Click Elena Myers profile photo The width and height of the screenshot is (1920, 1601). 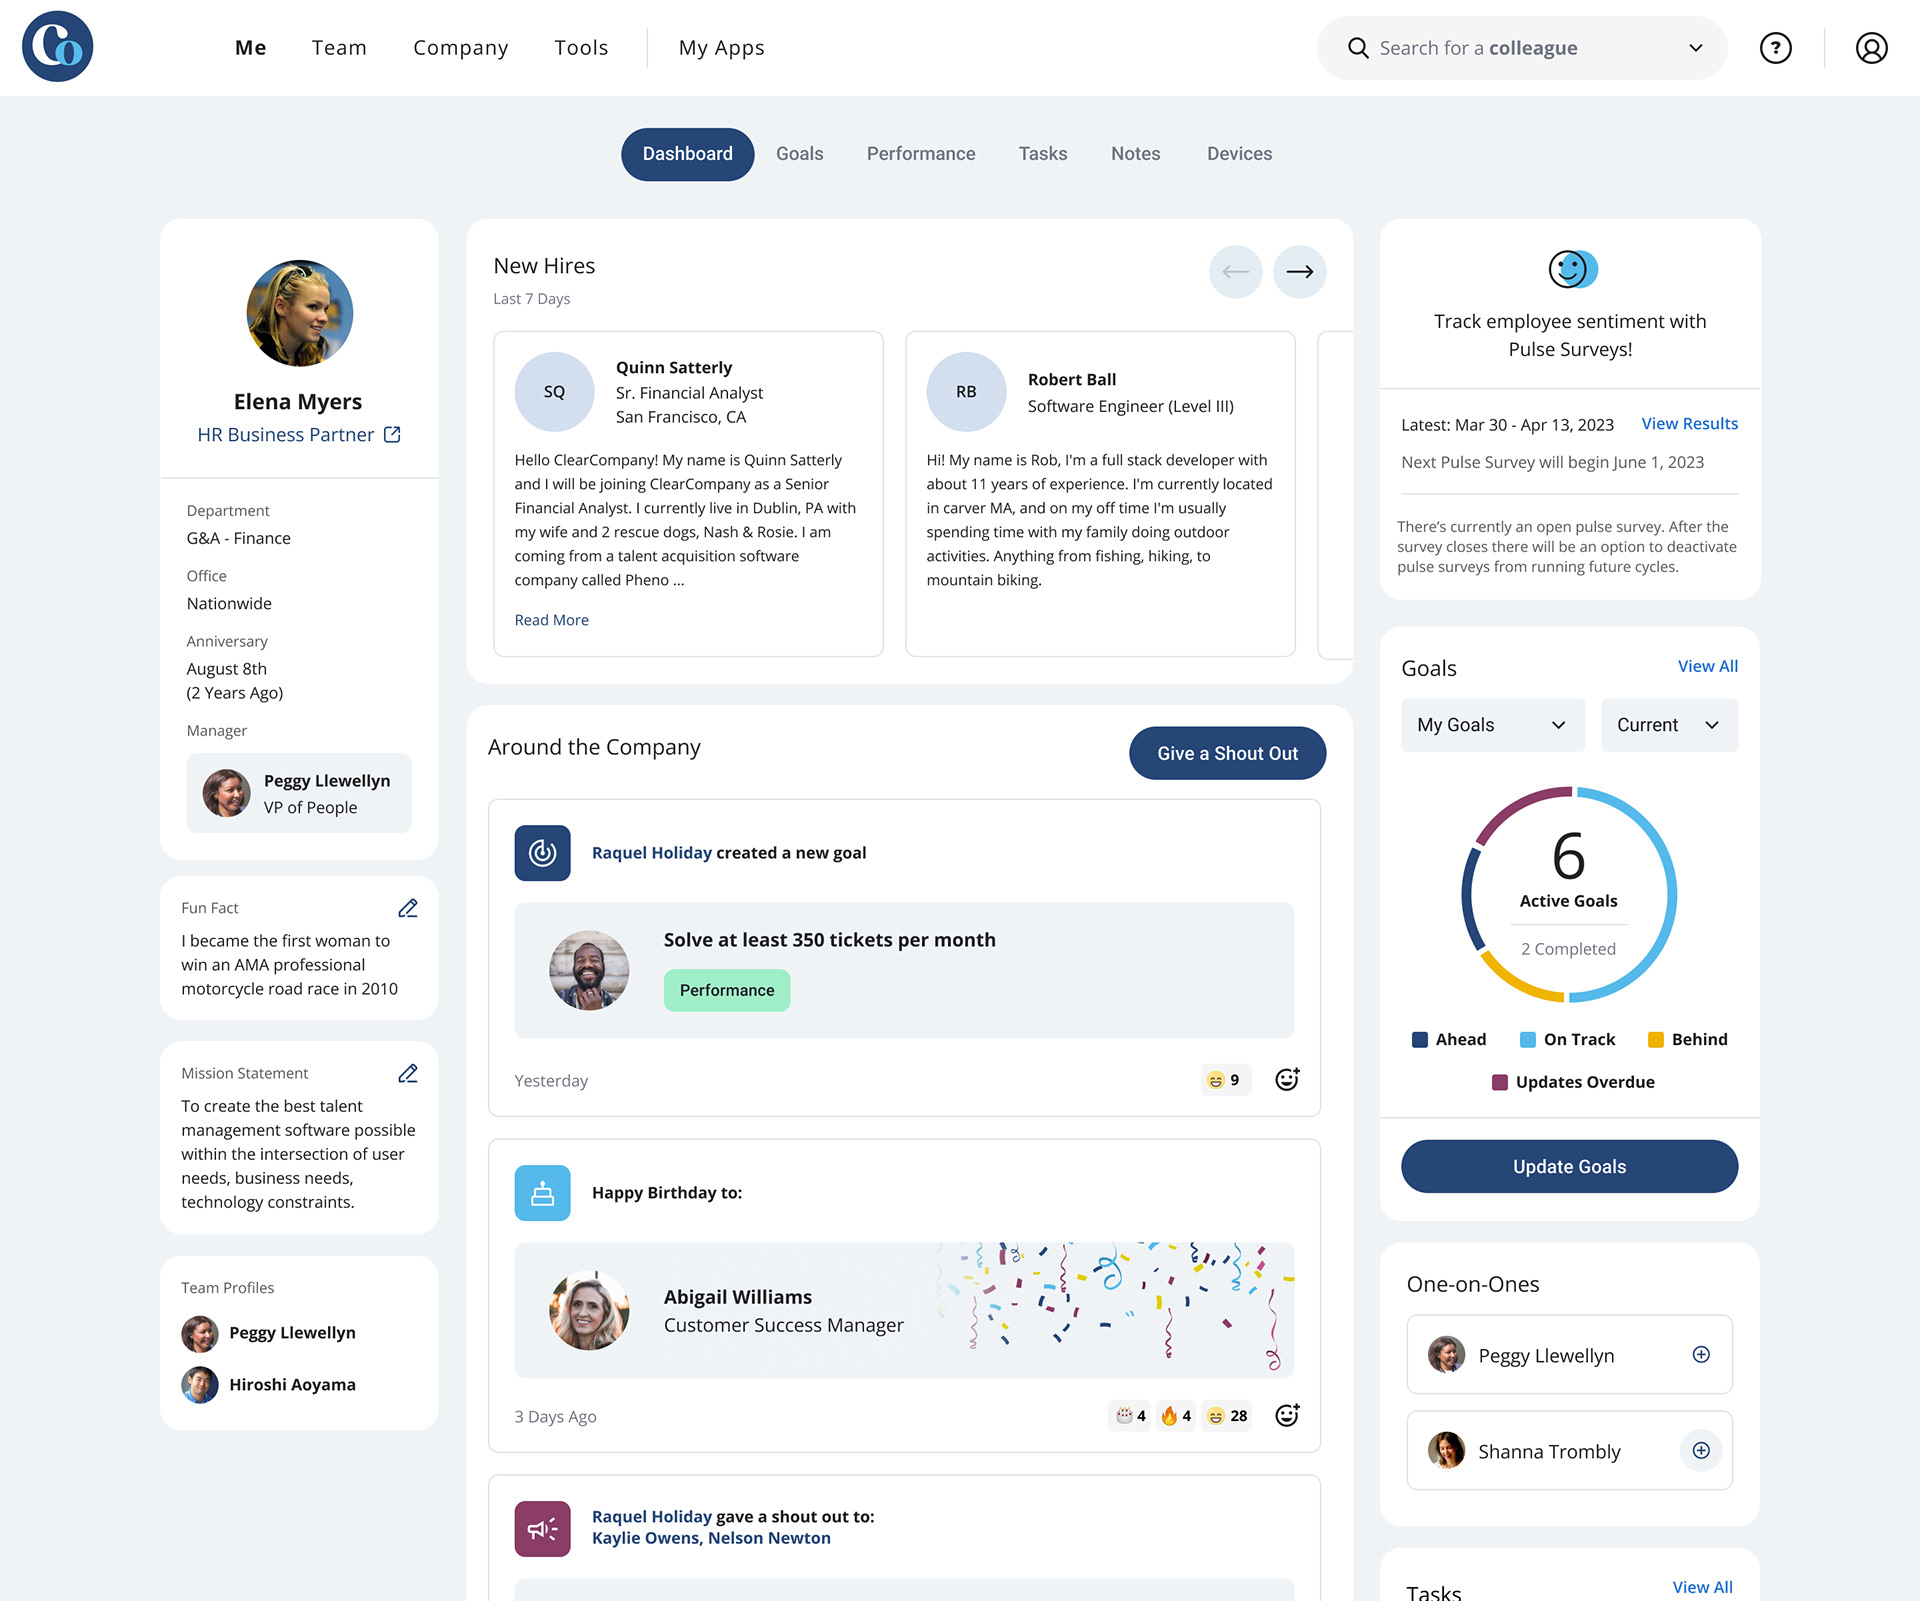[x=299, y=313]
